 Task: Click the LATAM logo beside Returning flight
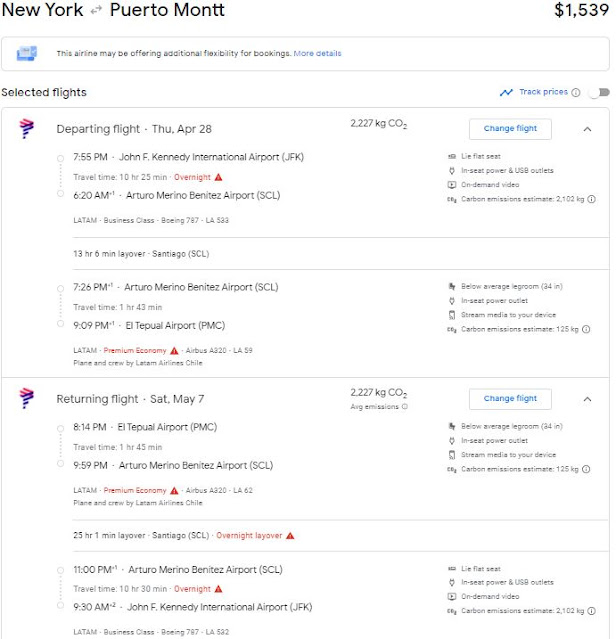(27, 399)
